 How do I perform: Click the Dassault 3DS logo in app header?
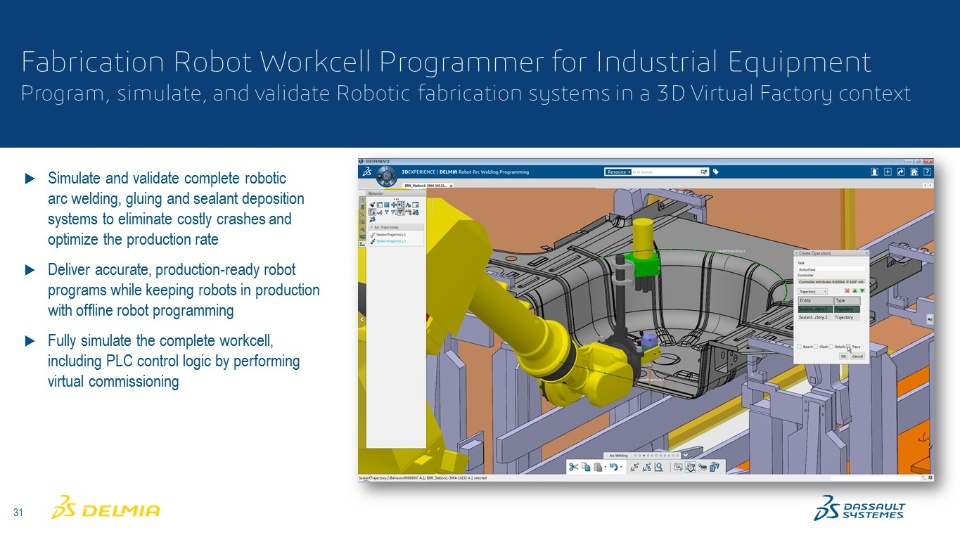tap(367, 173)
